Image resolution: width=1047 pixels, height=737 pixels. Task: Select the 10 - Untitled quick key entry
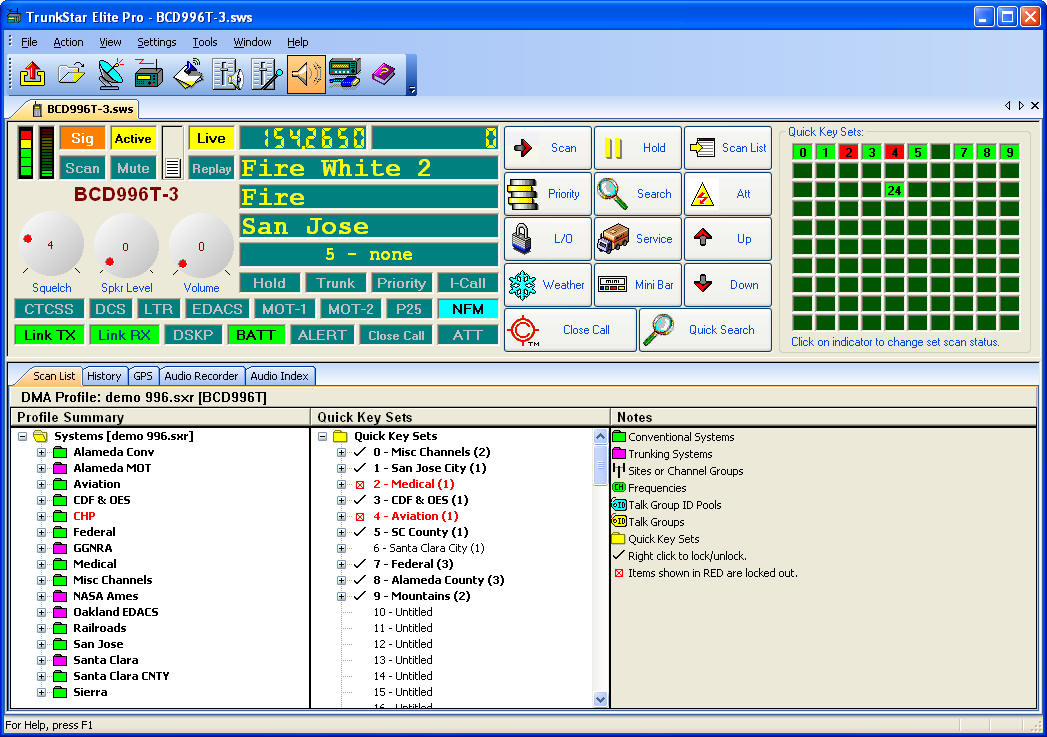[403, 612]
